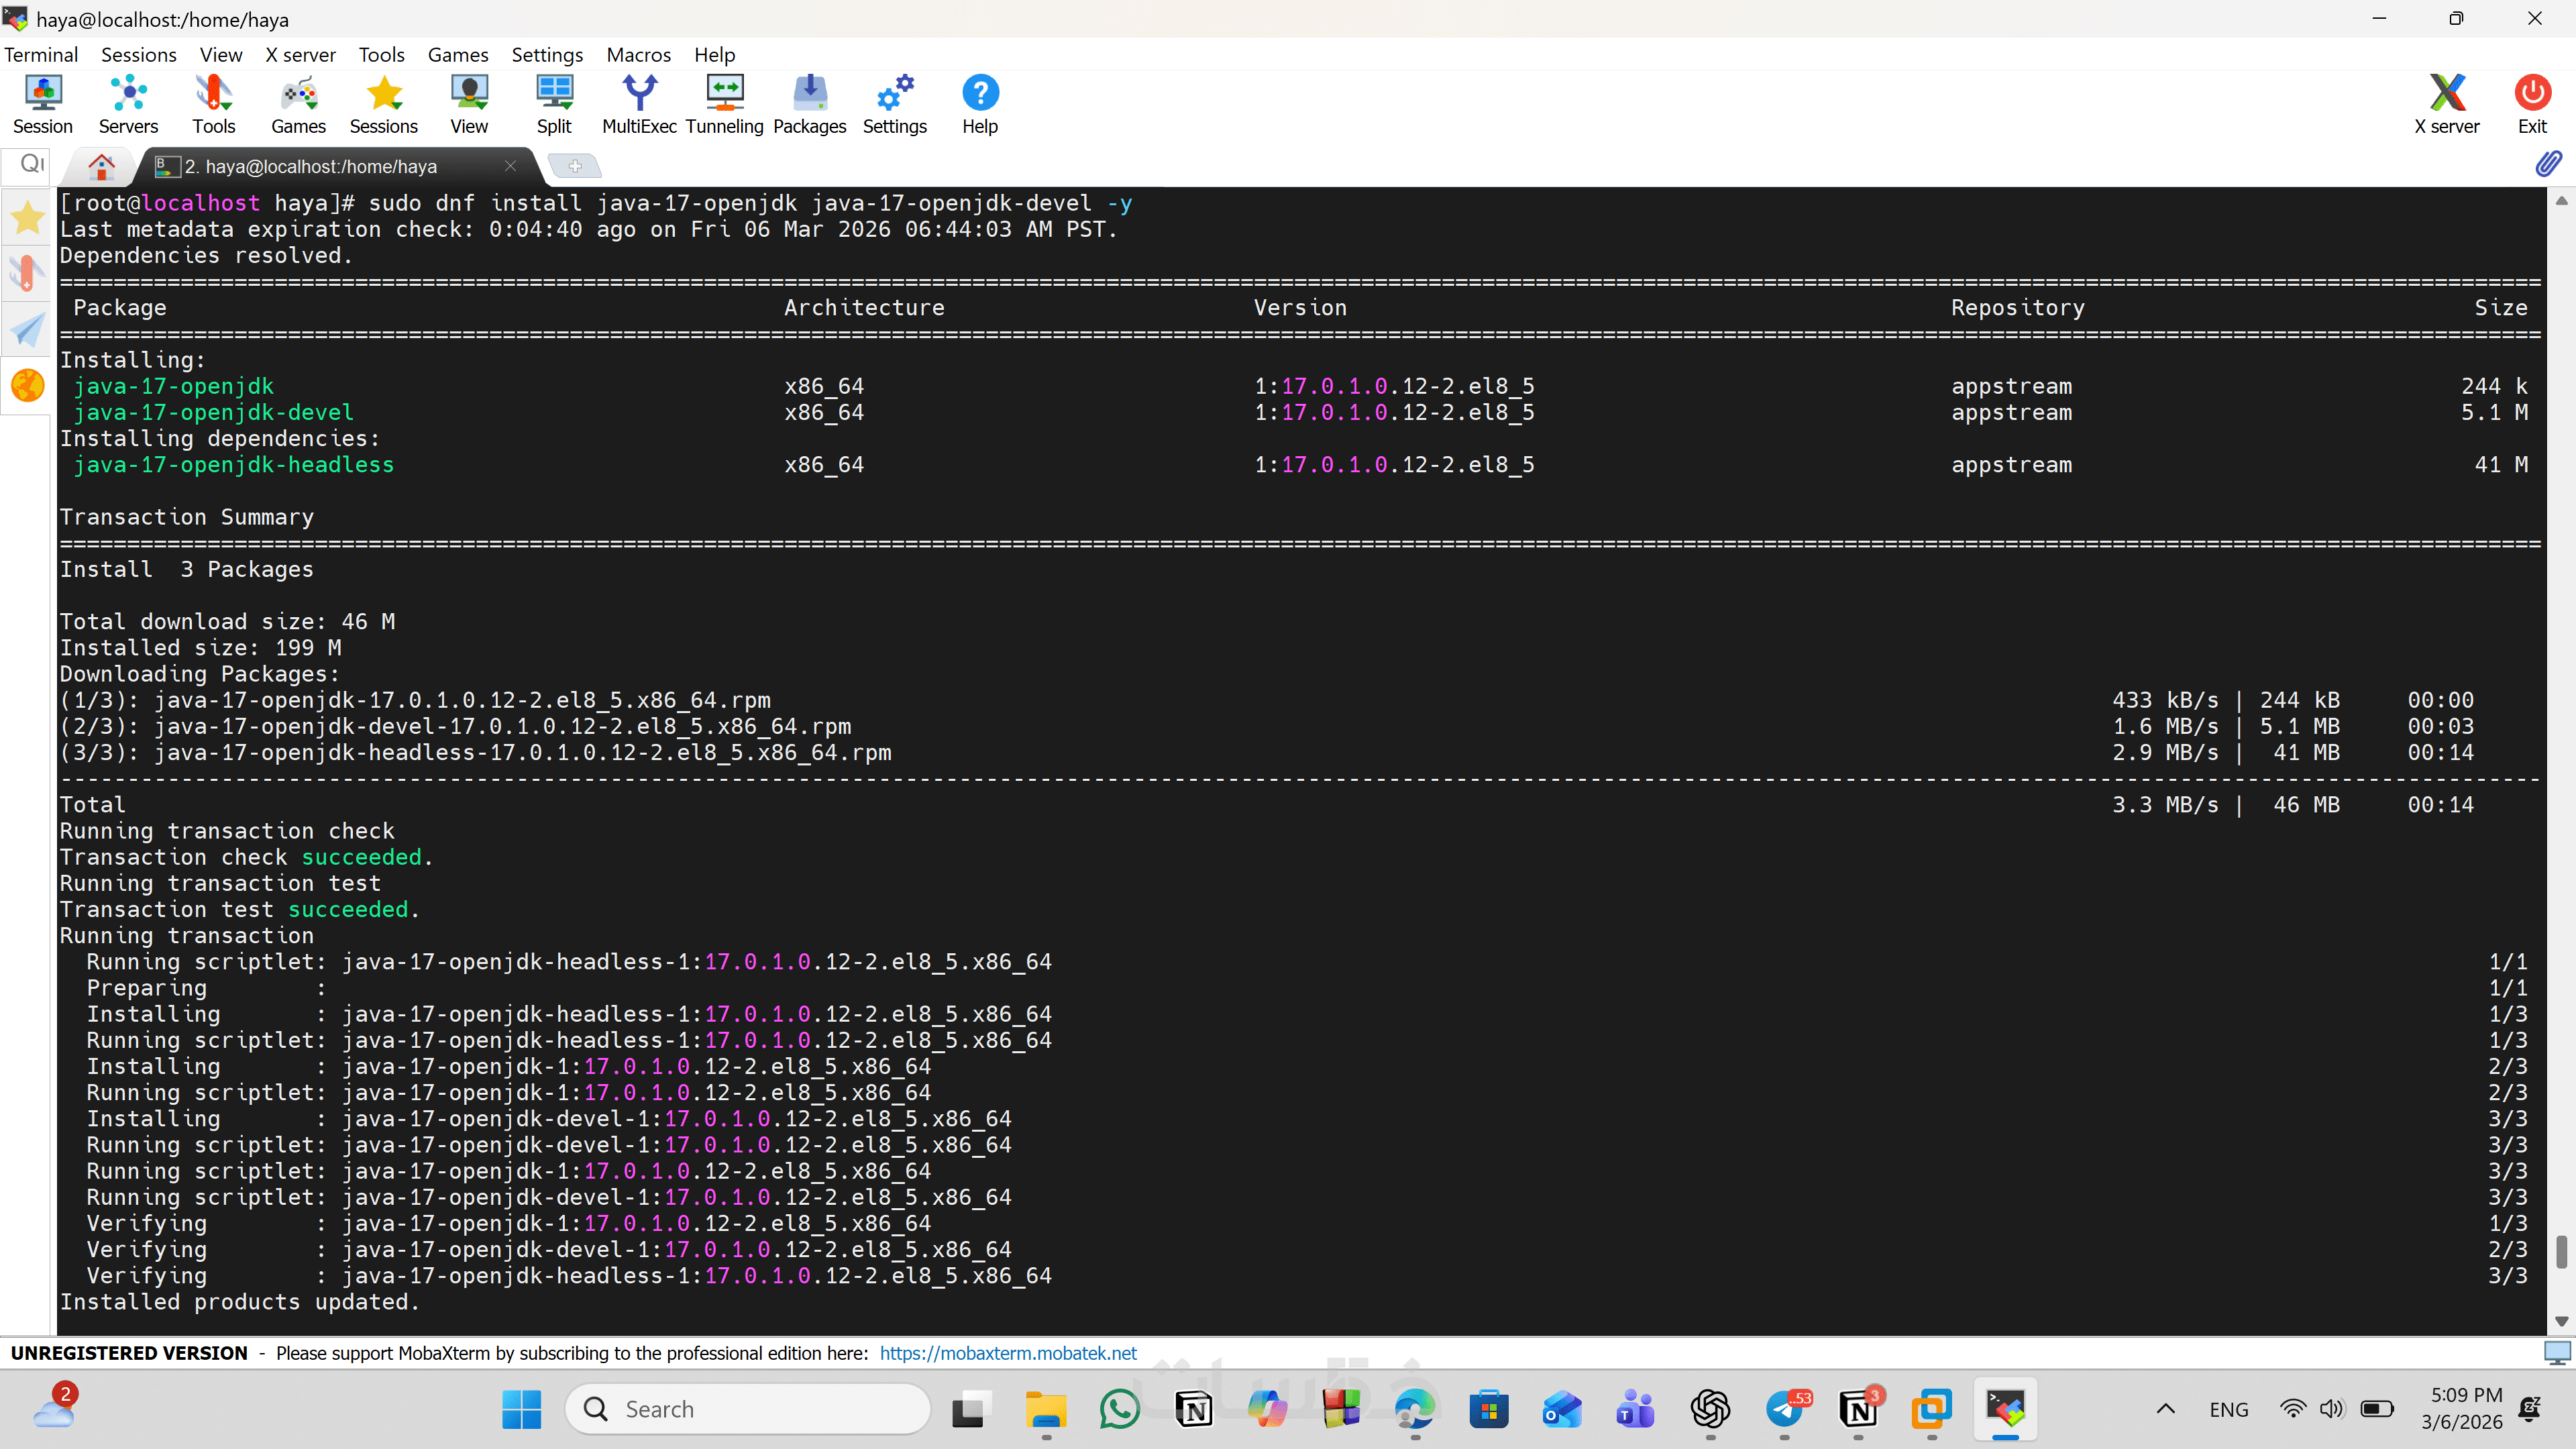Open a new tab with plus button
This screenshot has height=1449, width=2576.
pos(575,166)
